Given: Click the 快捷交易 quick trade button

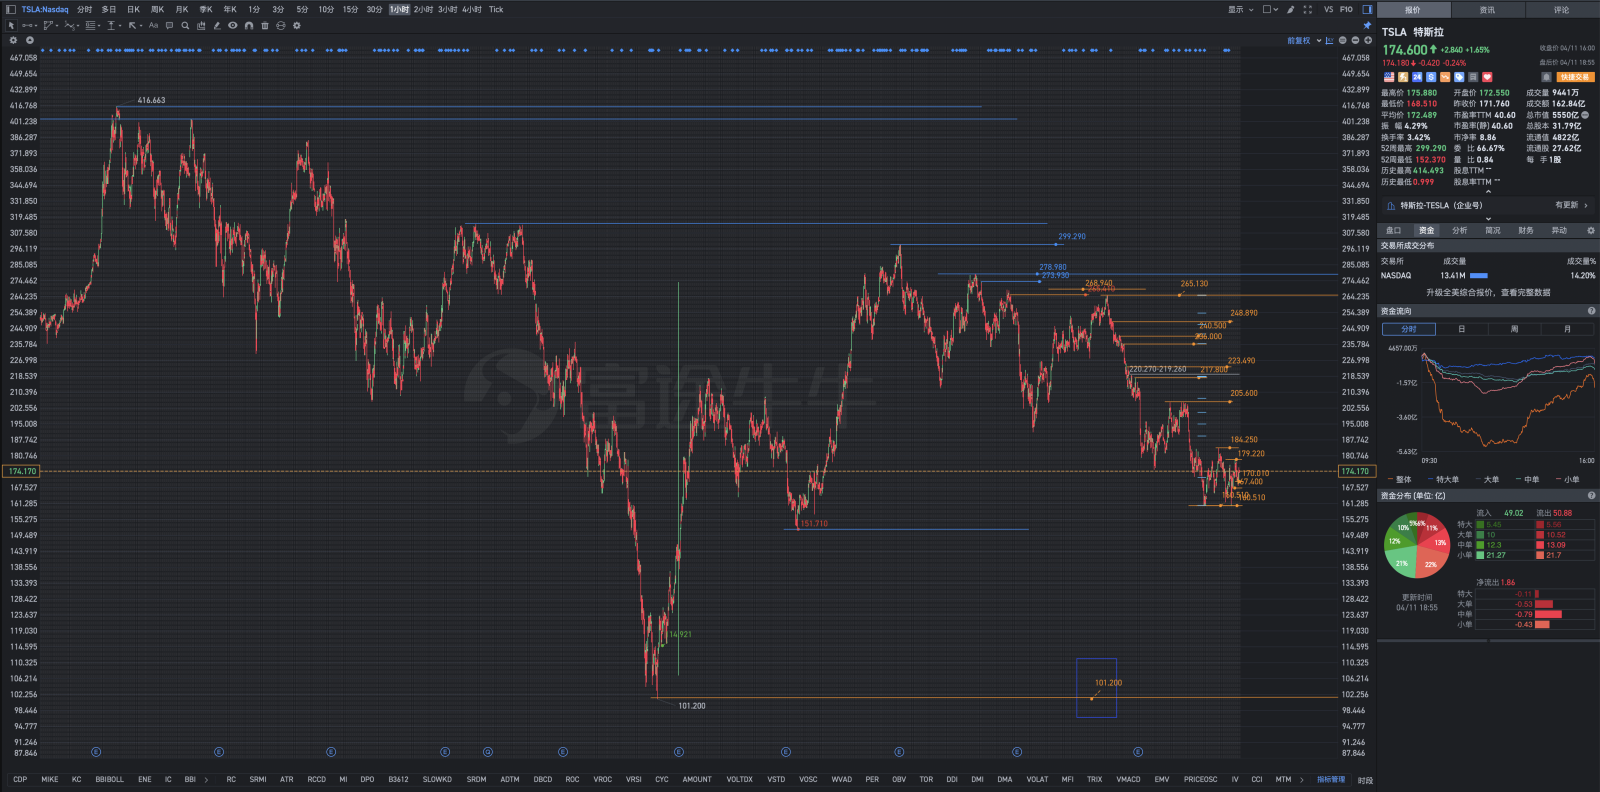Looking at the screenshot, I should (1575, 77).
